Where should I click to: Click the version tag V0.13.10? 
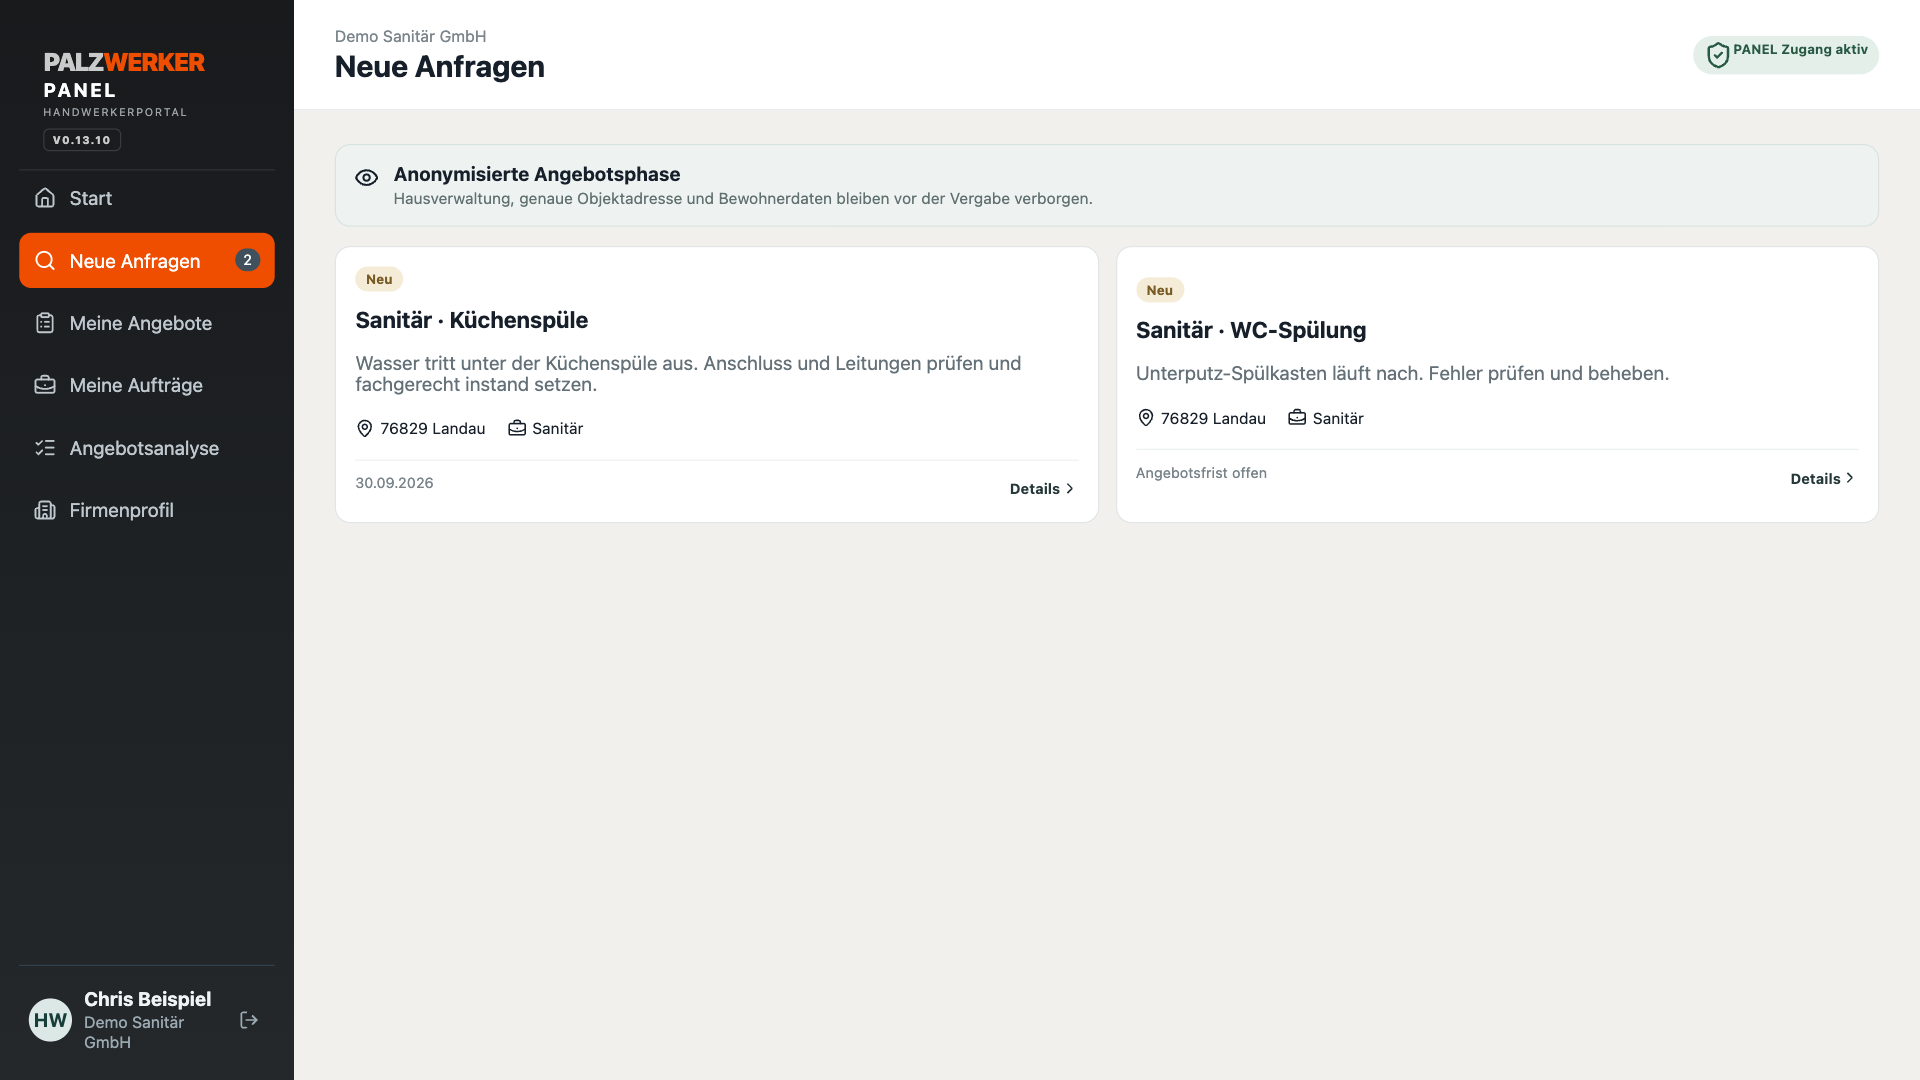pyautogui.click(x=82, y=140)
